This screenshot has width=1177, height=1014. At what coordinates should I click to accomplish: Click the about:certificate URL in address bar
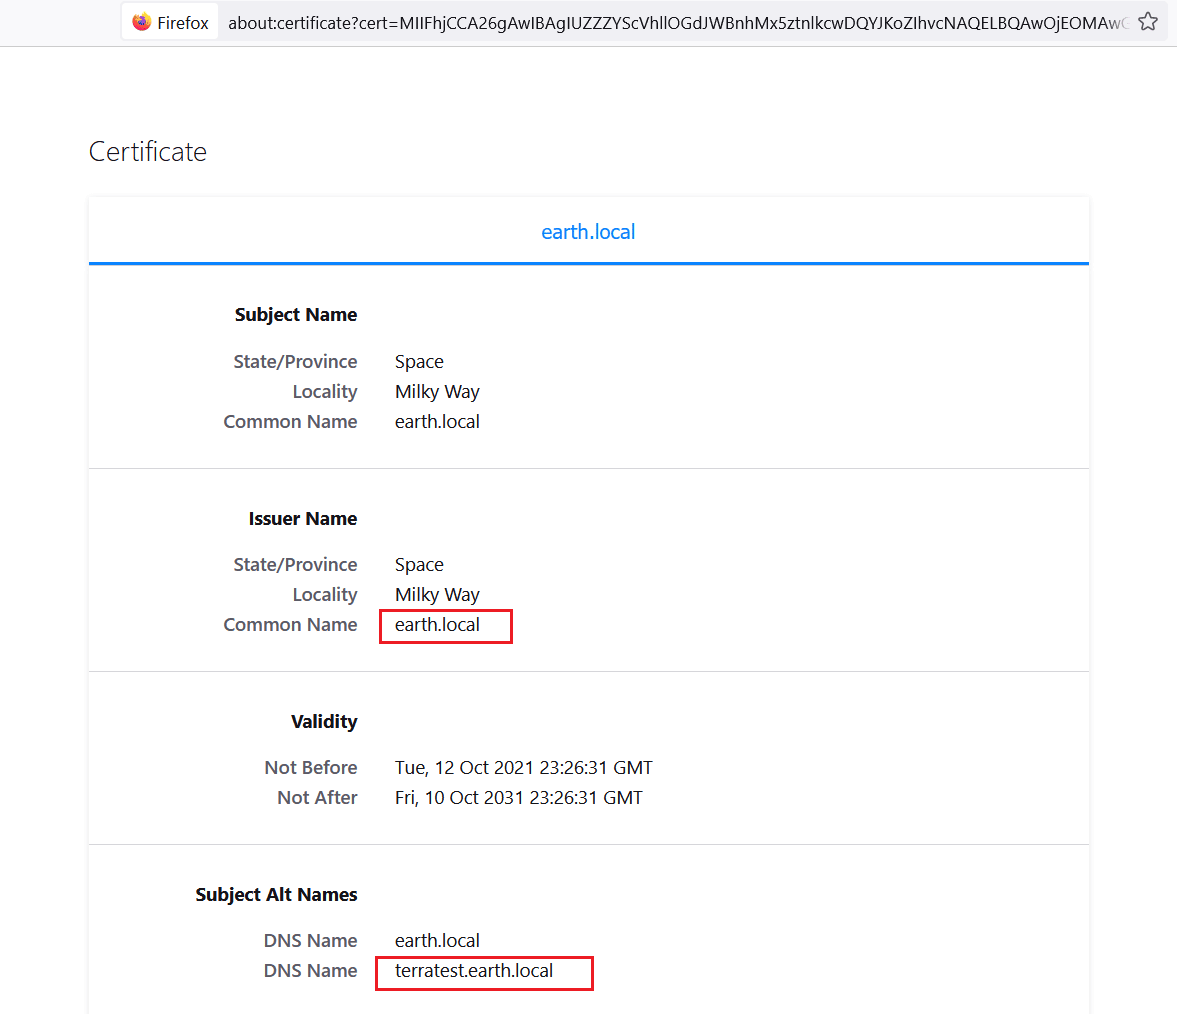tap(676, 22)
